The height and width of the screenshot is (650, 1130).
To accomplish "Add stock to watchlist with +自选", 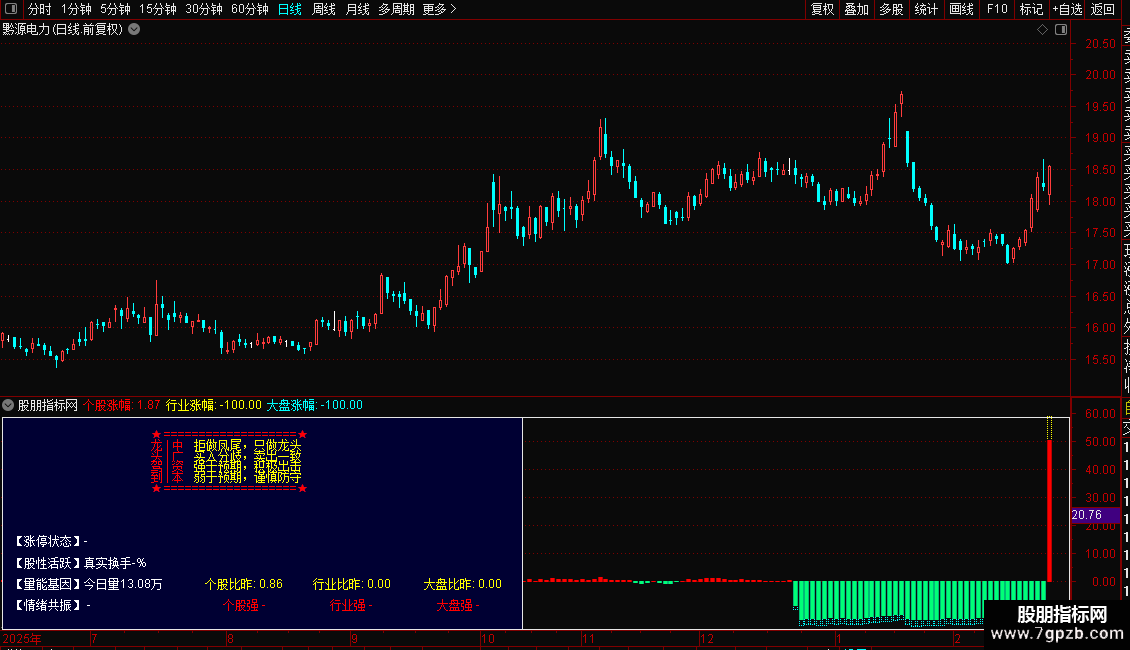I will coord(1067,9).
